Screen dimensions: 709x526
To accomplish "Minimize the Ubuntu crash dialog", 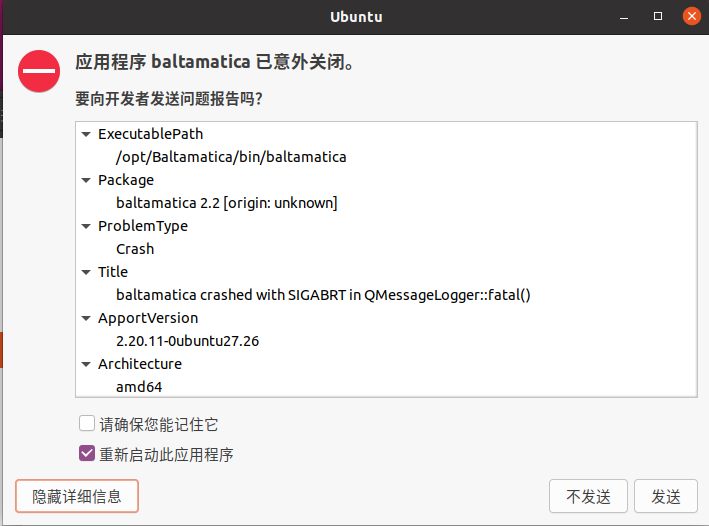I will tap(624, 17).
